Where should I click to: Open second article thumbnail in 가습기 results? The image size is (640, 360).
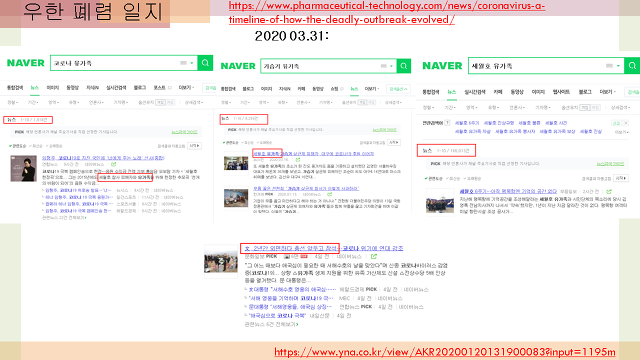[236, 198]
